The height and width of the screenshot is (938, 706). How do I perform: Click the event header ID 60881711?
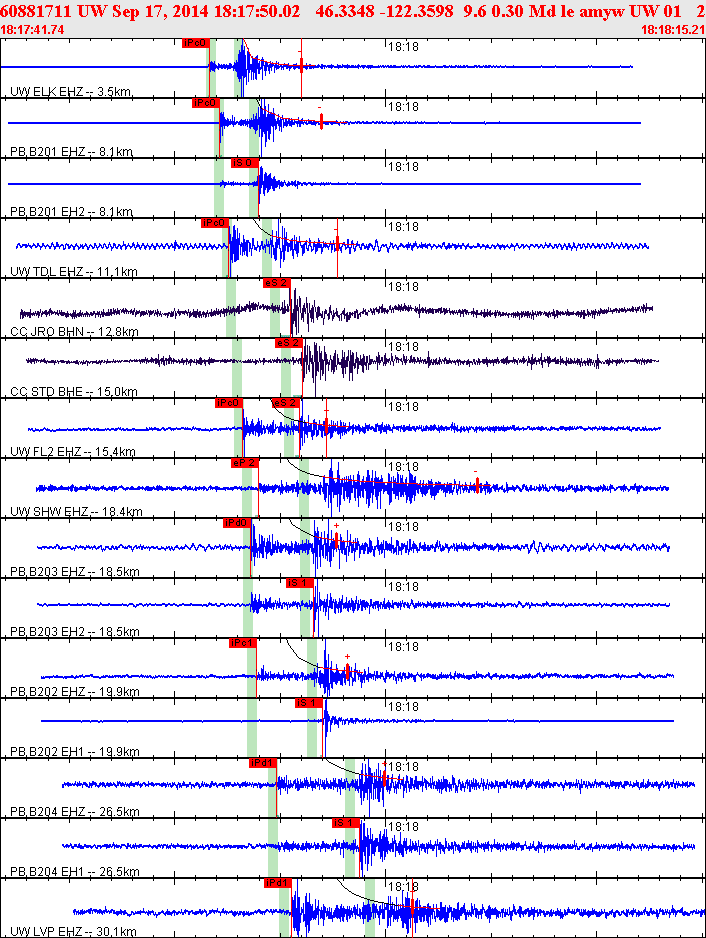35,11
